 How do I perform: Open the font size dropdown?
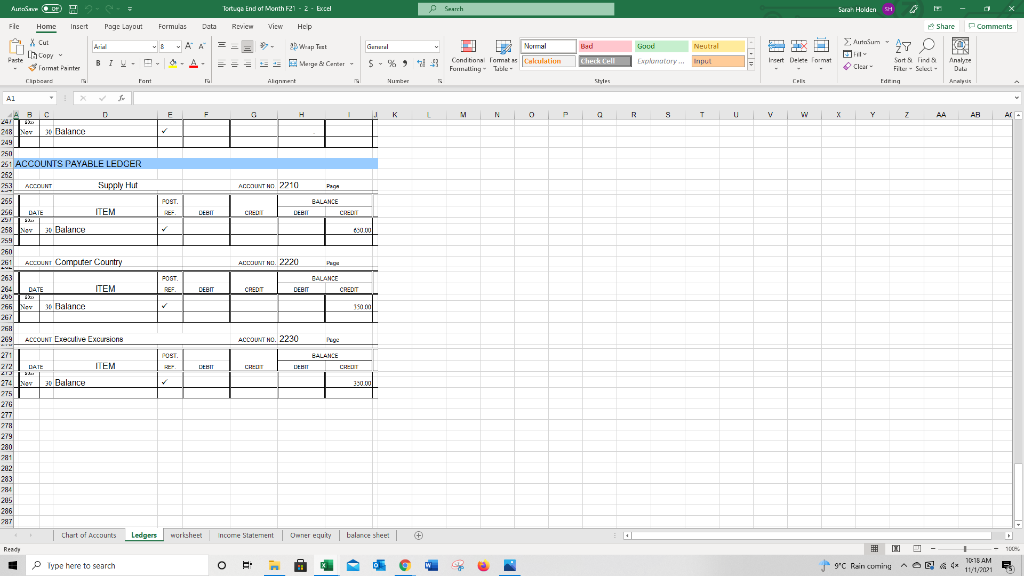pos(178,47)
